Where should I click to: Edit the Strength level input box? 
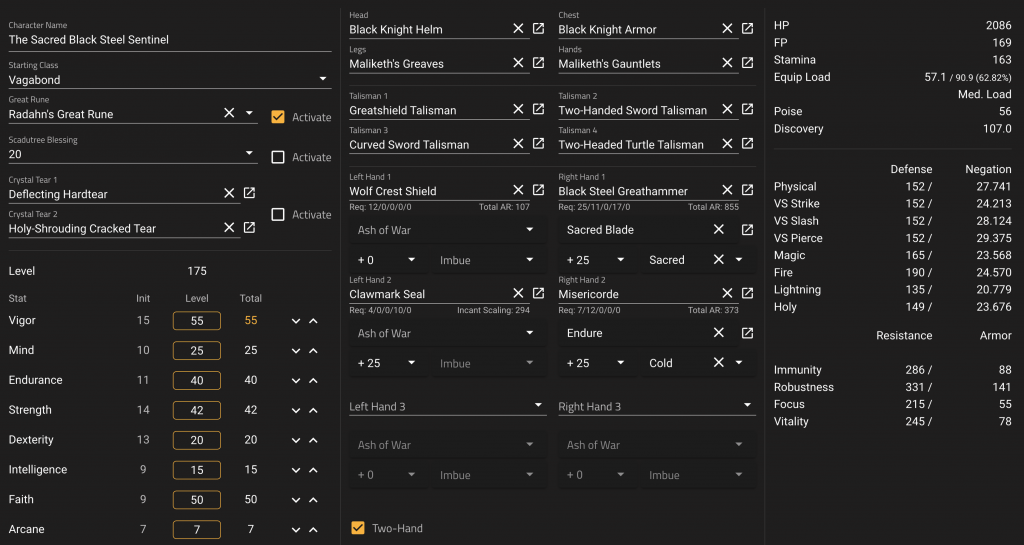click(197, 410)
